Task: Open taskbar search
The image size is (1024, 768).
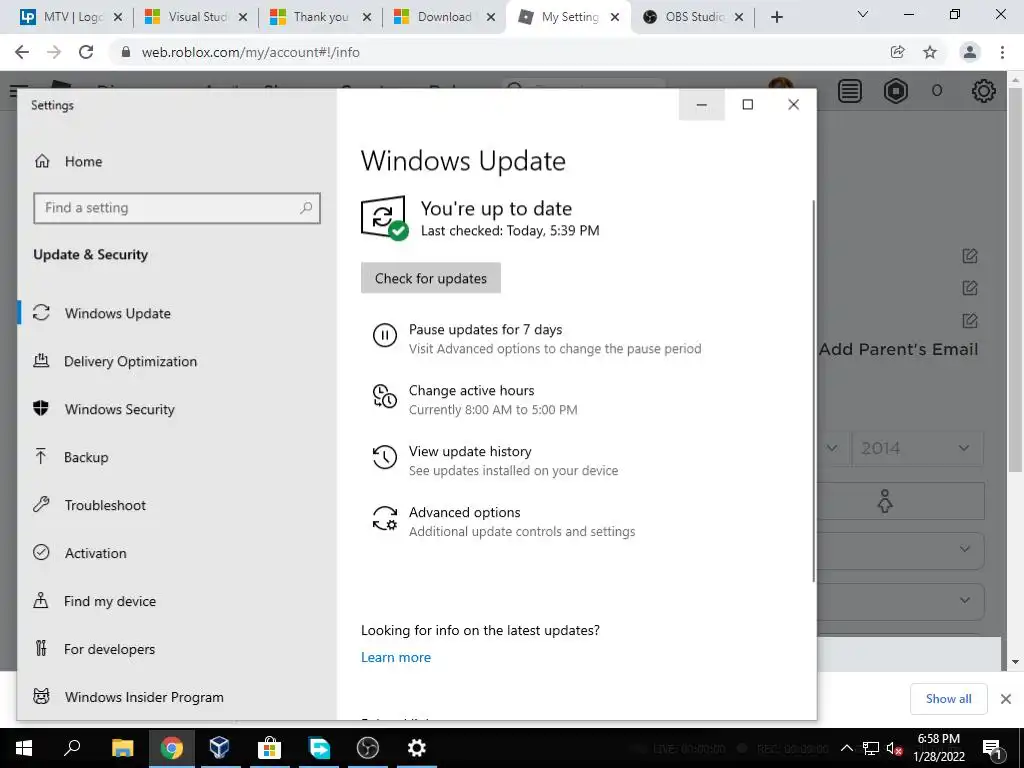Action: [72, 748]
